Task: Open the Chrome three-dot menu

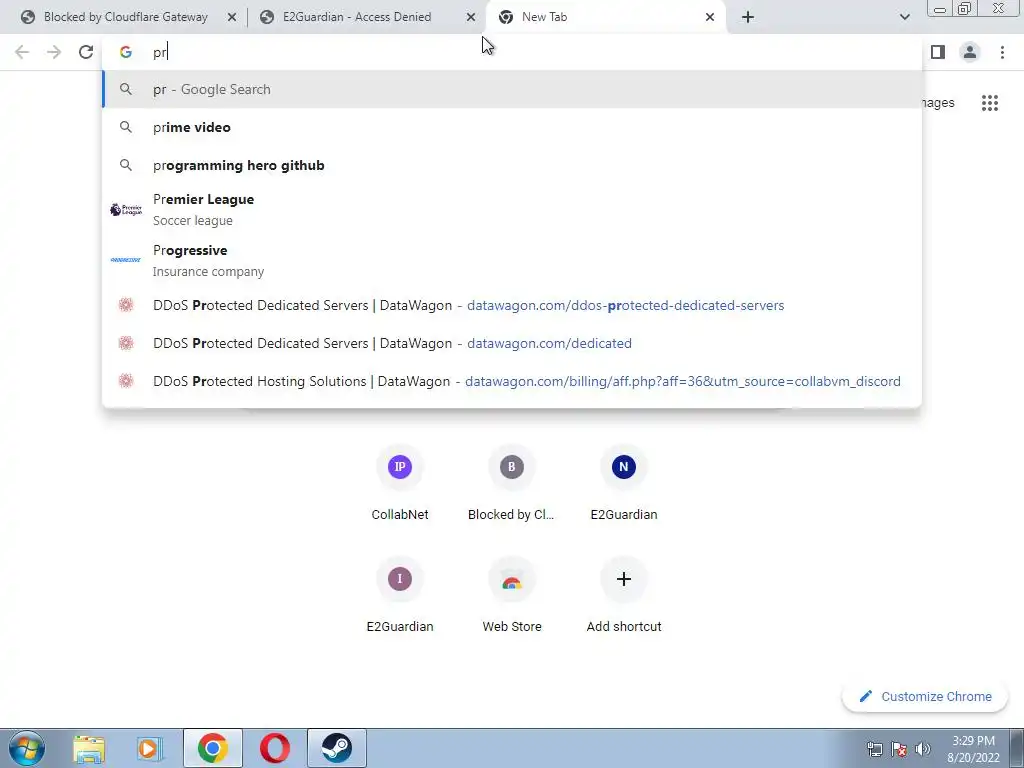Action: 1002,52
